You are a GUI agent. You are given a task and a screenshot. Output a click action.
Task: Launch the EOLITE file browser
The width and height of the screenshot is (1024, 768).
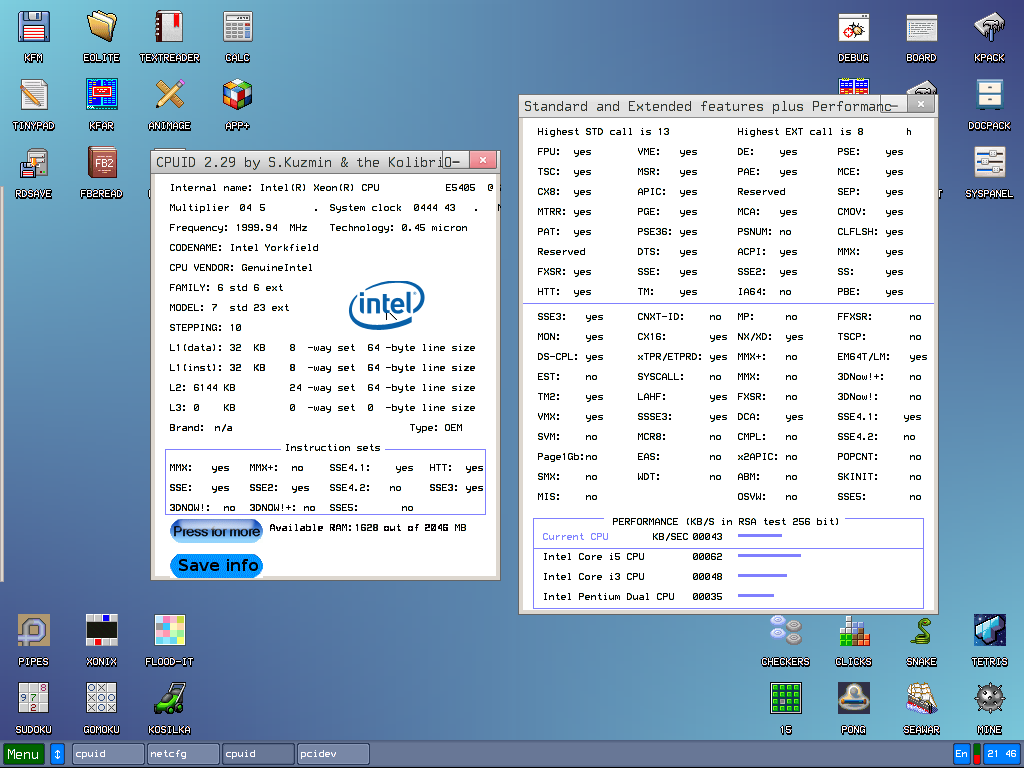point(102,27)
